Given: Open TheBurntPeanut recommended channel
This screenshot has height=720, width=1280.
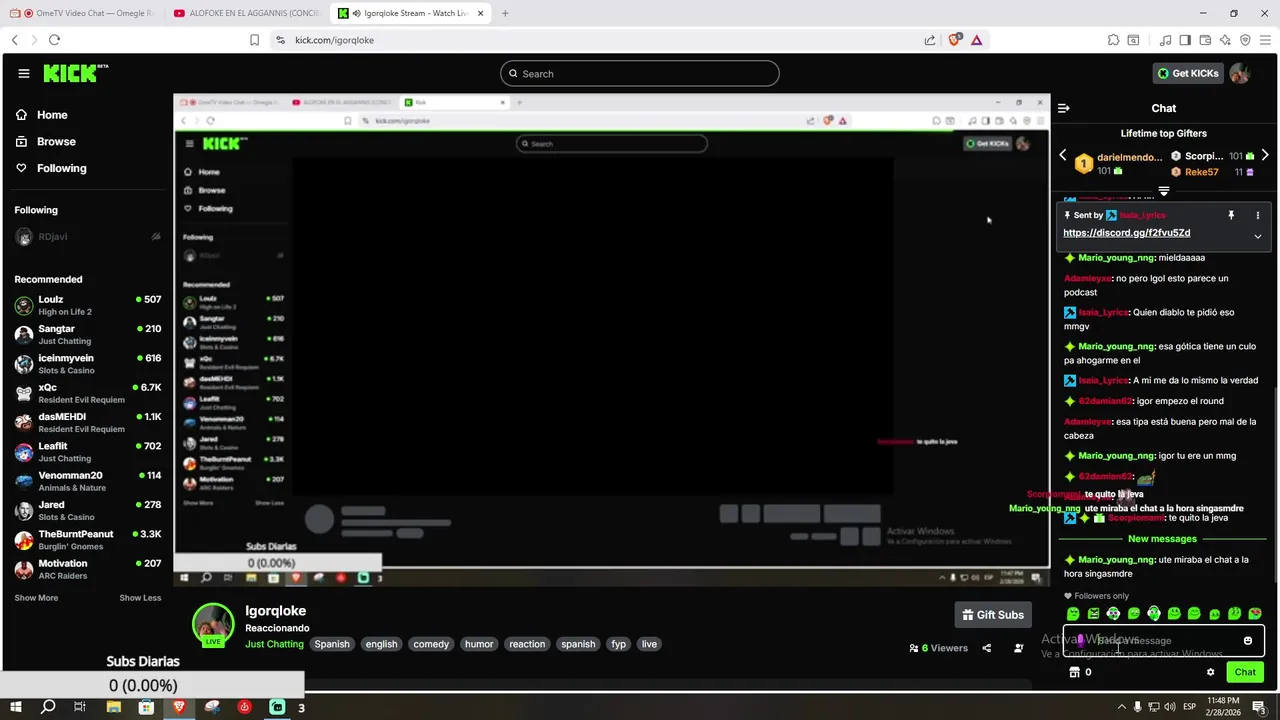Looking at the screenshot, I should pos(88,540).
